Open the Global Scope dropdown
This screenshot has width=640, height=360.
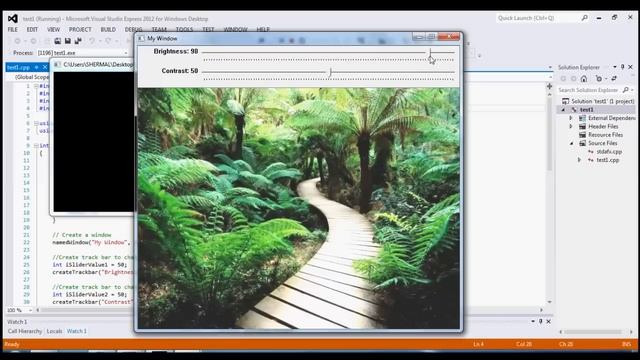(31, 77)
